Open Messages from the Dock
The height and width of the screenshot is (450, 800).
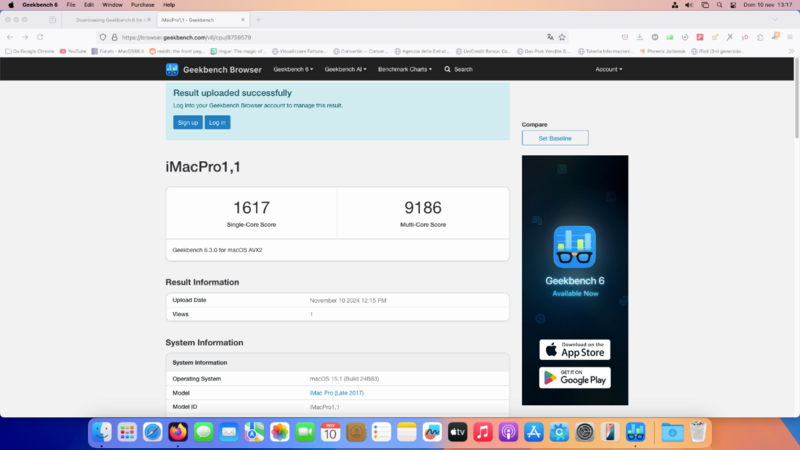pos(204,432)
